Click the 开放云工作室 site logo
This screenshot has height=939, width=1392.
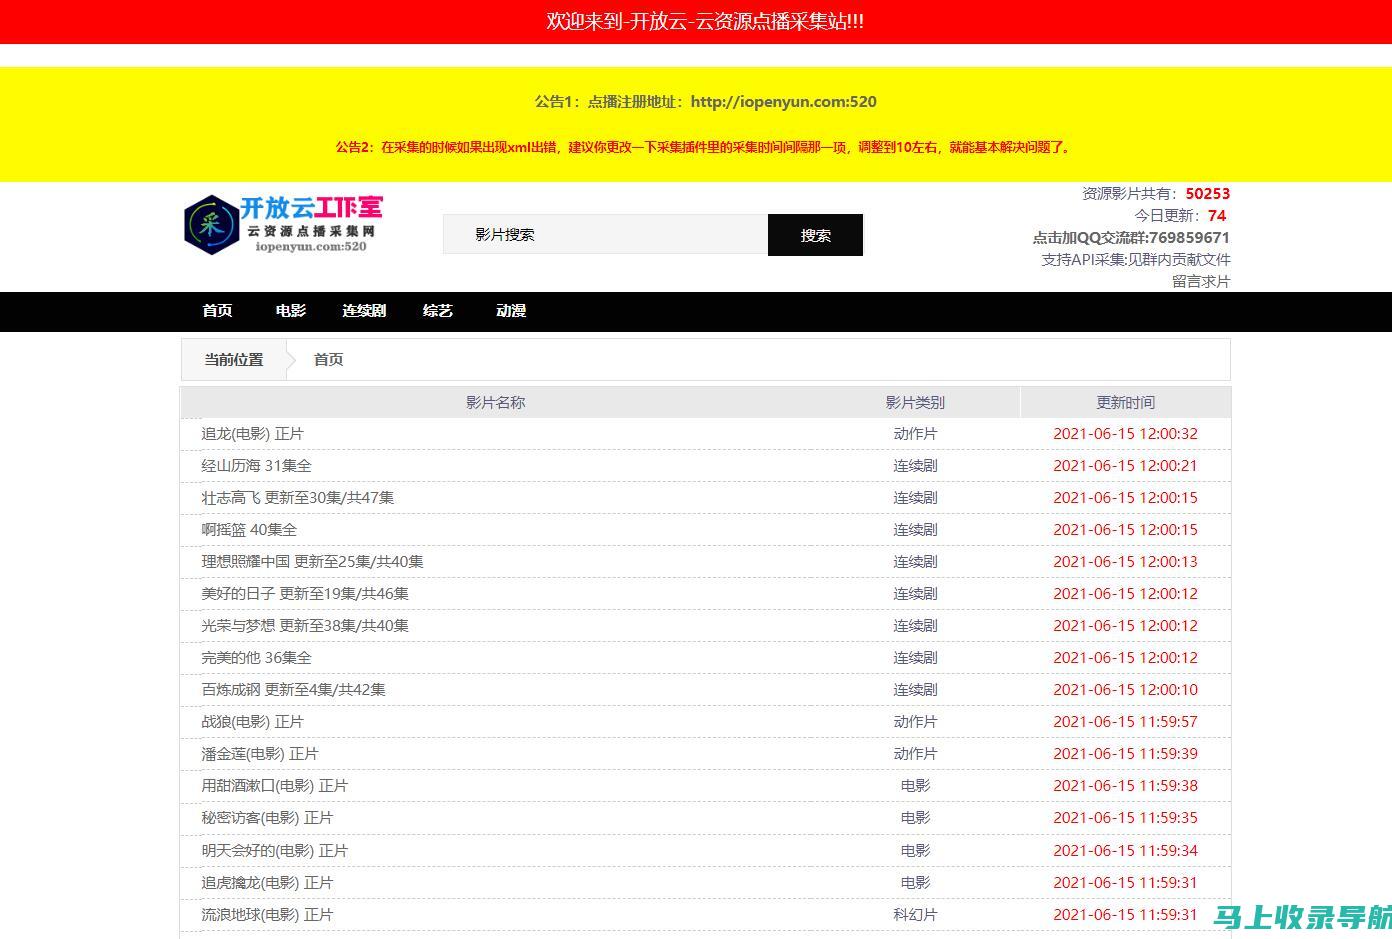[x=284, y=224]
